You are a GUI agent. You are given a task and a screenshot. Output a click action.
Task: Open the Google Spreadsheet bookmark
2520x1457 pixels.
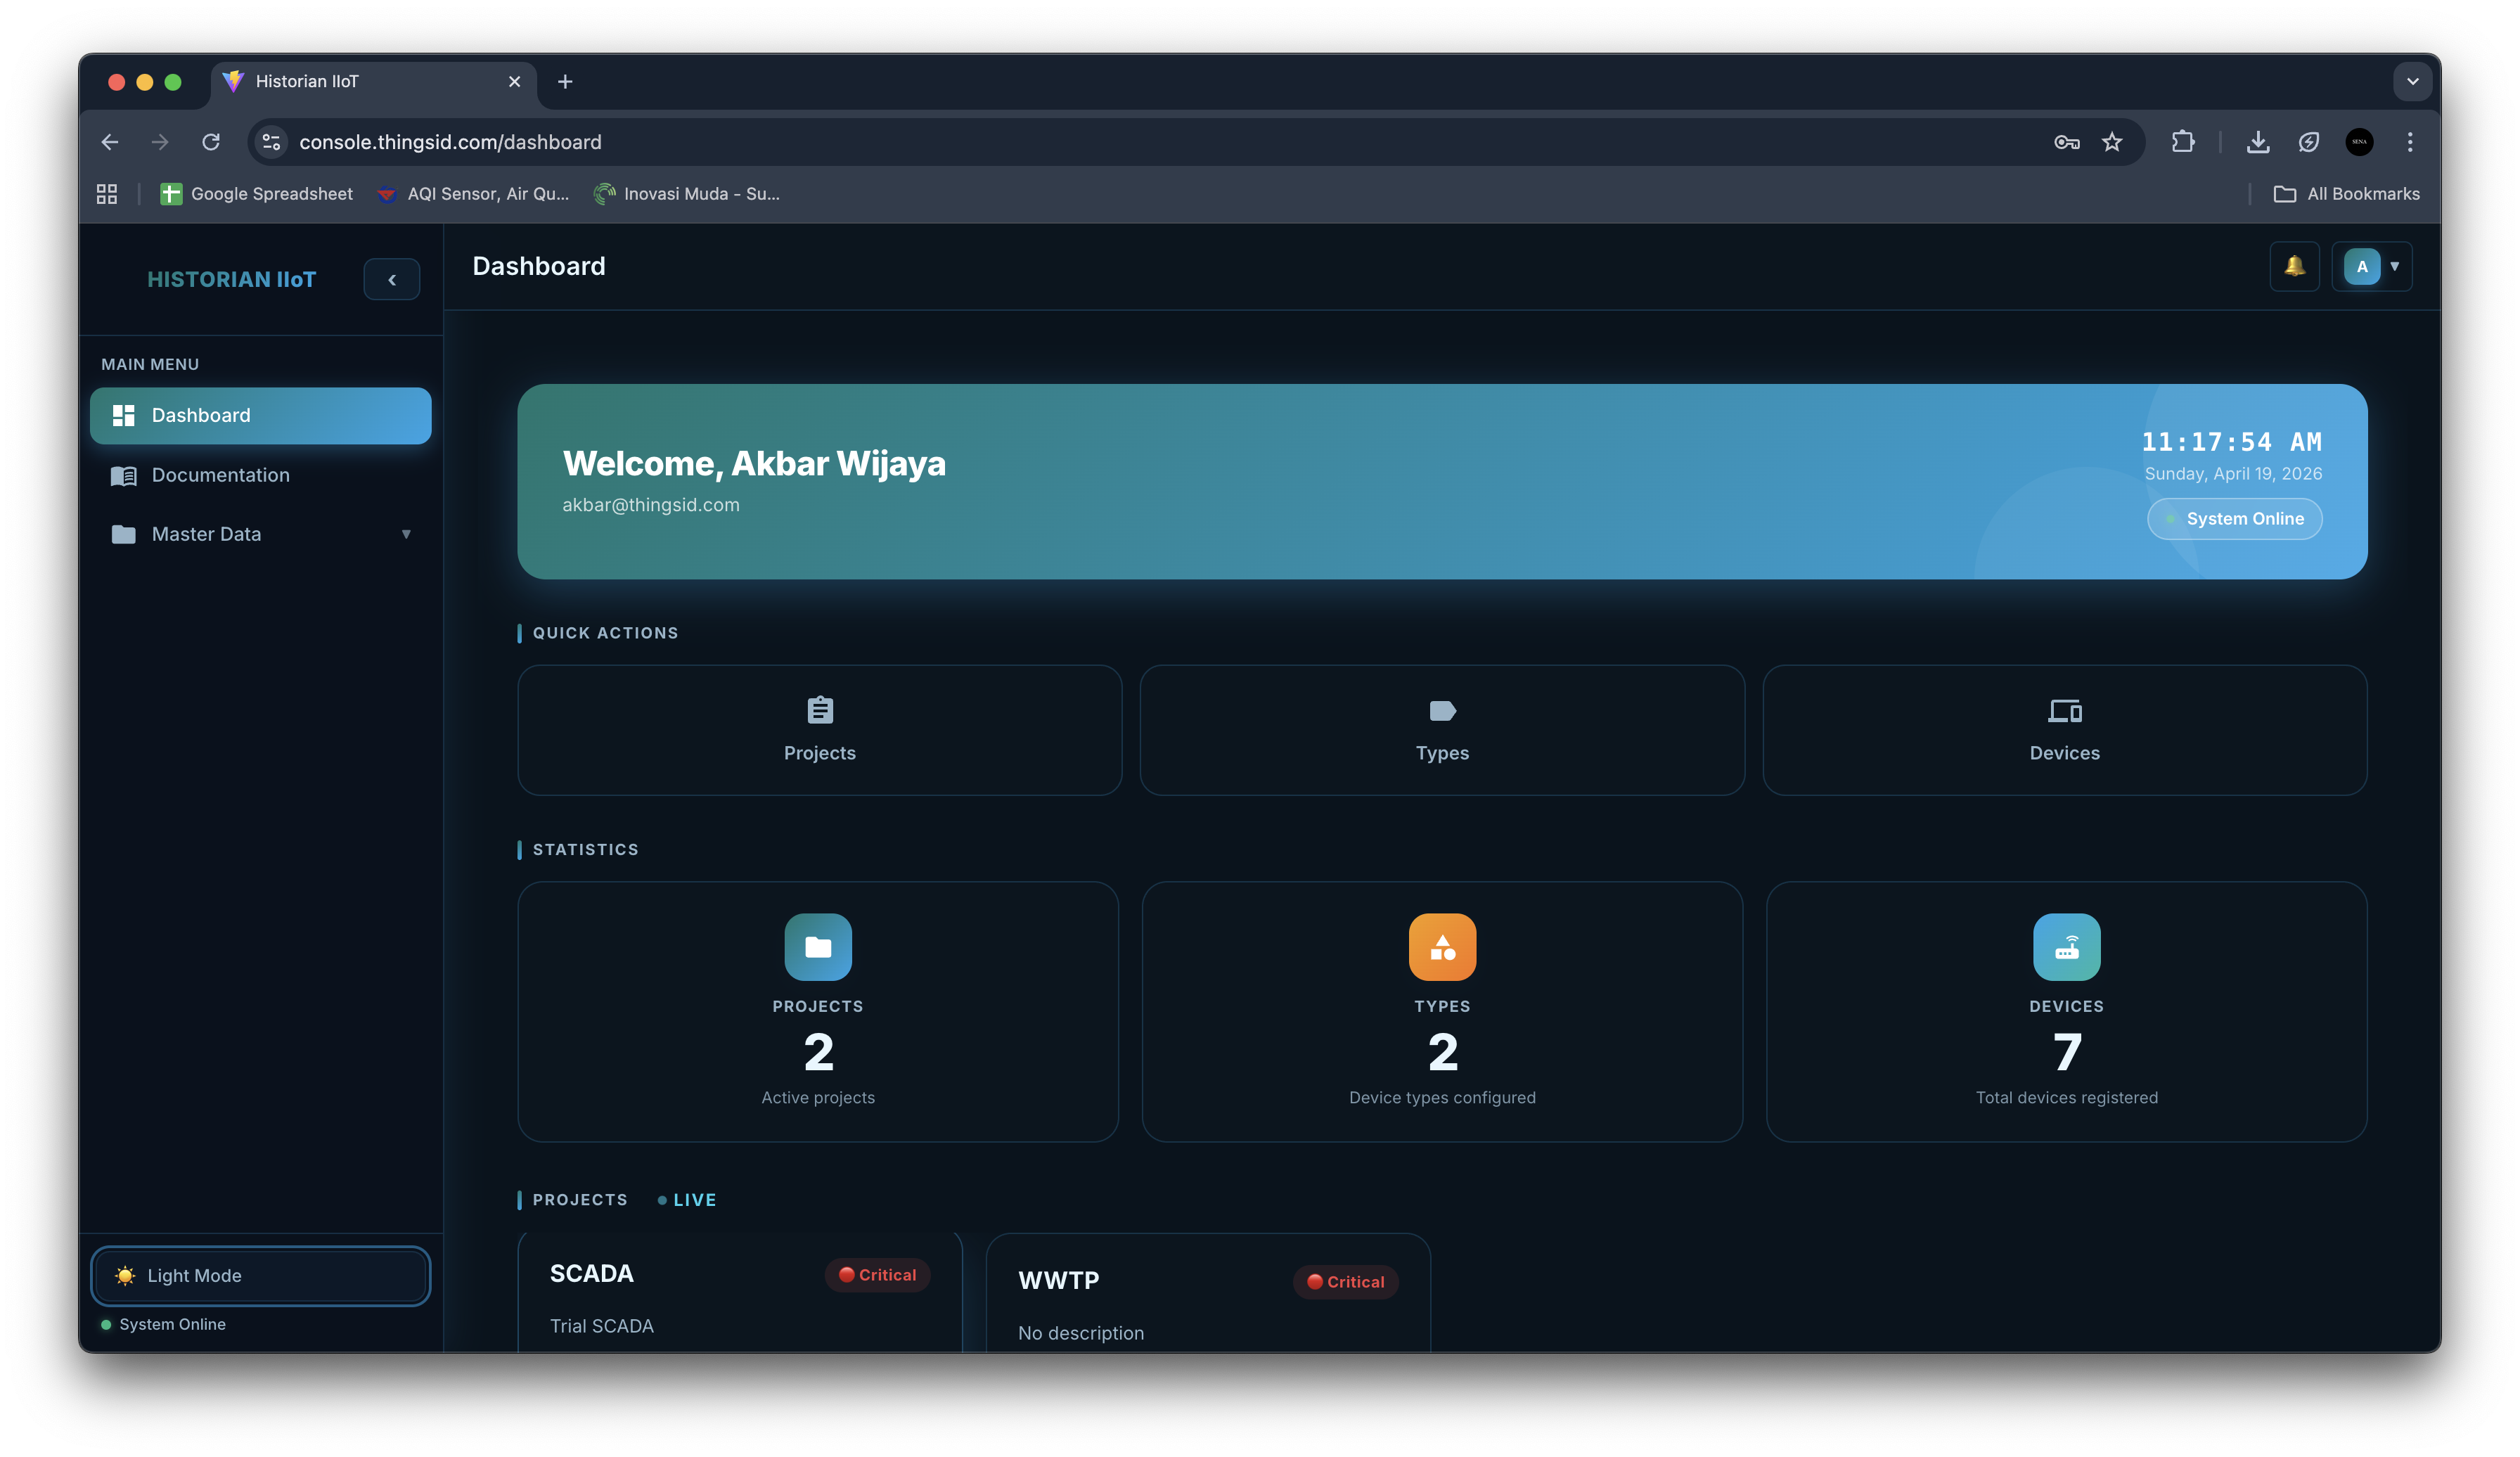[257, 194]
